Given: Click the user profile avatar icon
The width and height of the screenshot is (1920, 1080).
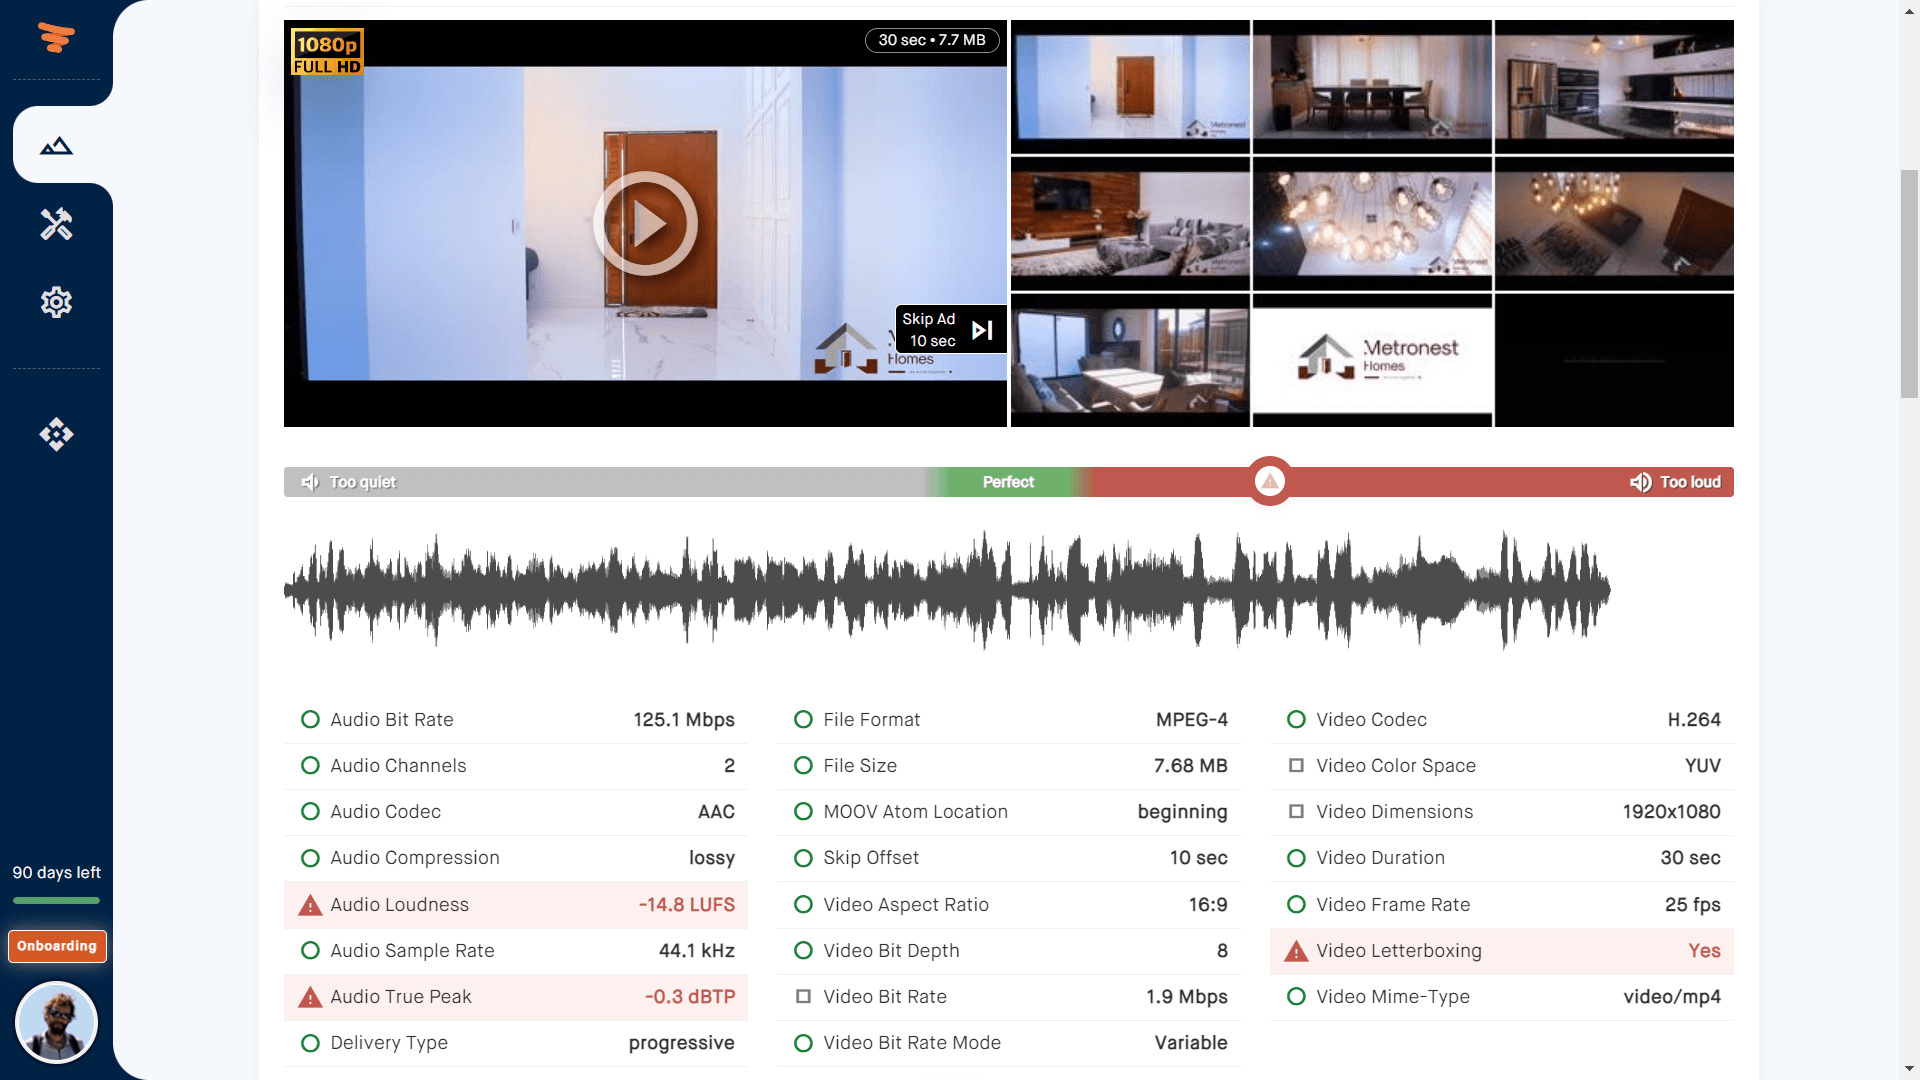Looking at the screenshot, I should coord(55,1021).
